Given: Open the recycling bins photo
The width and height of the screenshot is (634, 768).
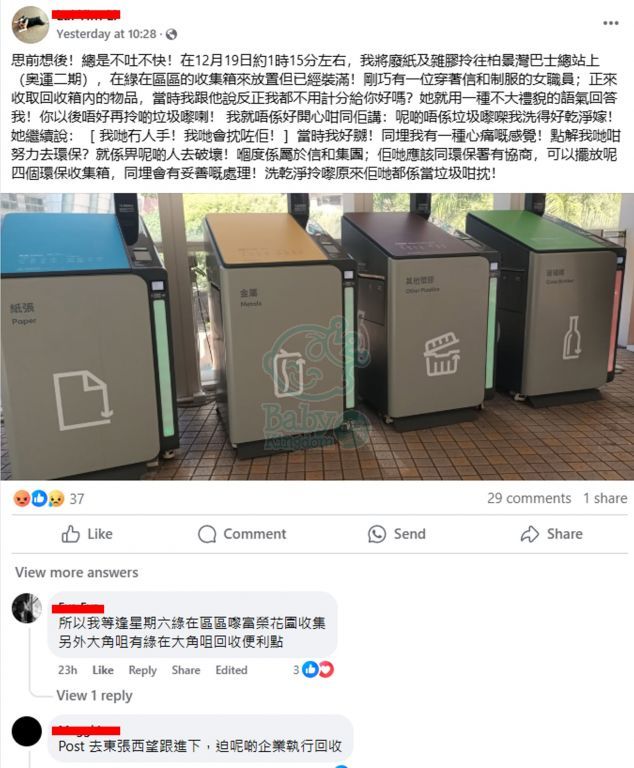Looking at the screenshot, I should [317, 336].
